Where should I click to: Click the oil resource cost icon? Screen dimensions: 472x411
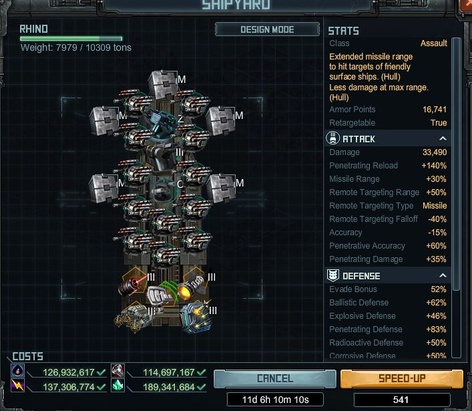tap(18, 371)
